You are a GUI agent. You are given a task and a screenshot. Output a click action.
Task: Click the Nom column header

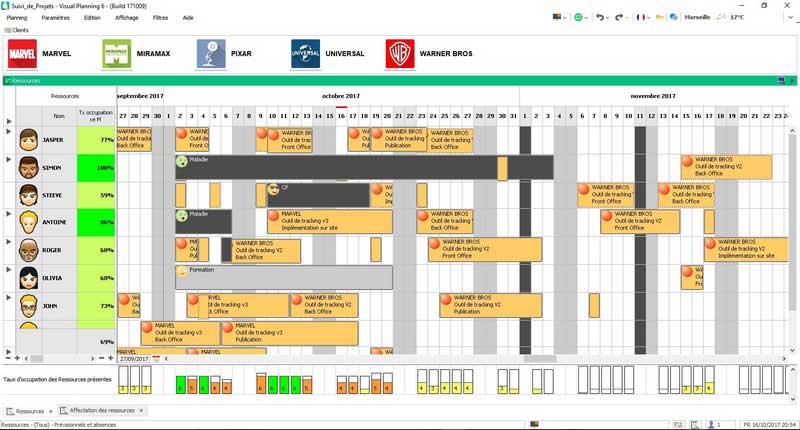point(59,116)
